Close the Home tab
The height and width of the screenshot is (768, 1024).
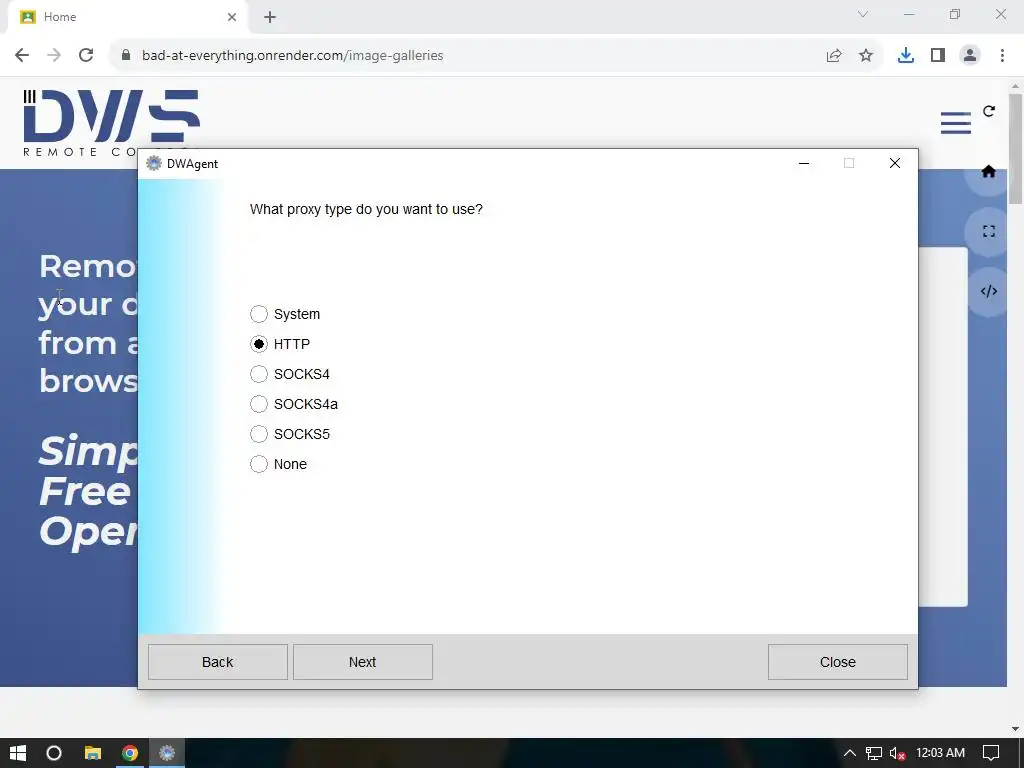(232, 17)
